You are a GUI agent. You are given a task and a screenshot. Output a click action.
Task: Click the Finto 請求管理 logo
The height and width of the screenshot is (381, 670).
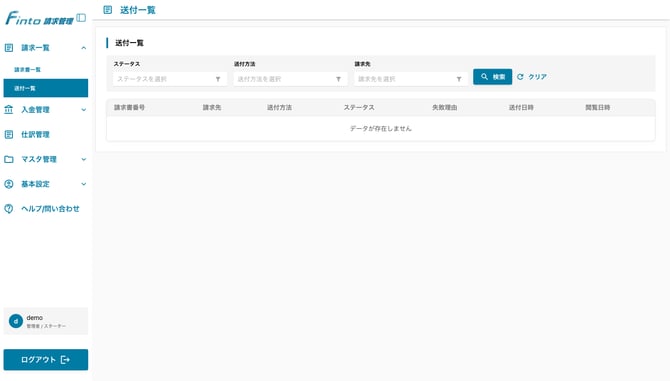pyautogui.click(x=39, y=18)
